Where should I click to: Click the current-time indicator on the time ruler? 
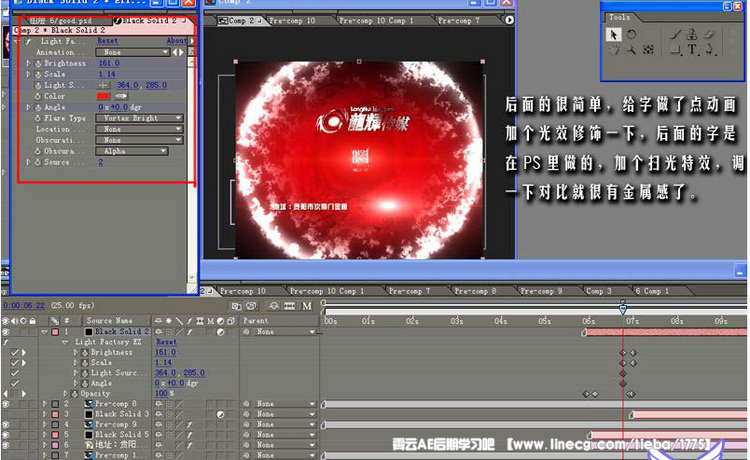[x=623, y=309]
